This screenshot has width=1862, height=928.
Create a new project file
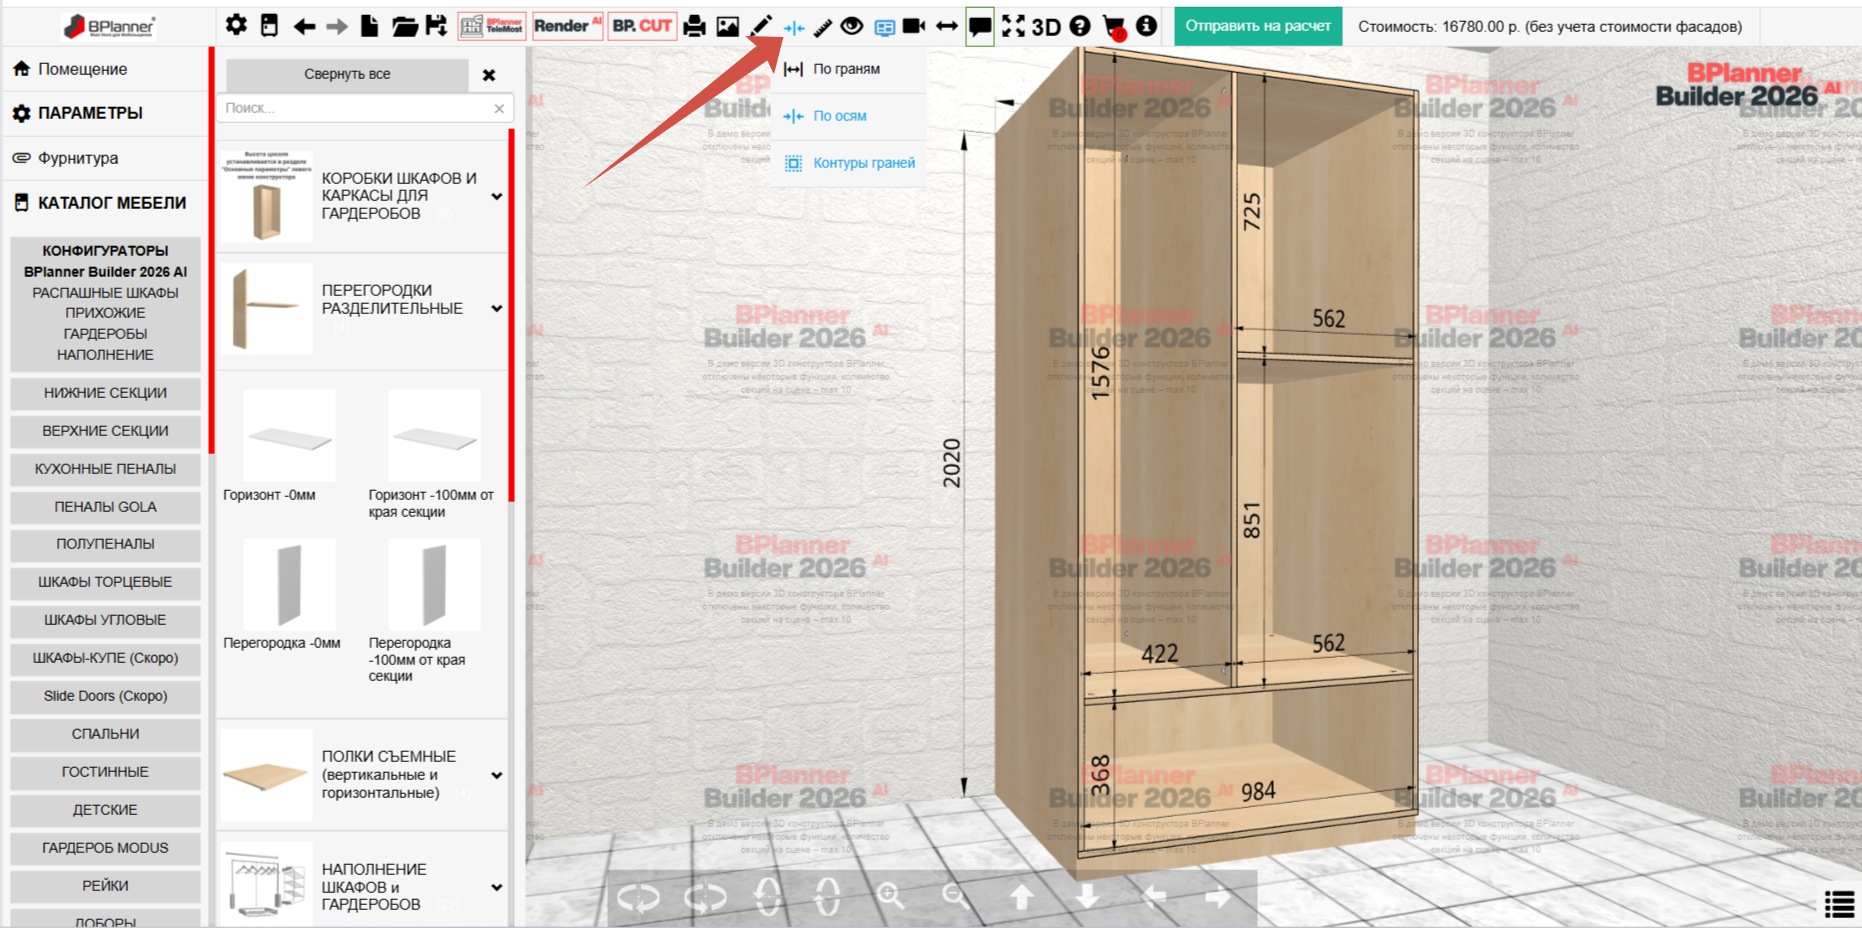(x=369, y=25)
